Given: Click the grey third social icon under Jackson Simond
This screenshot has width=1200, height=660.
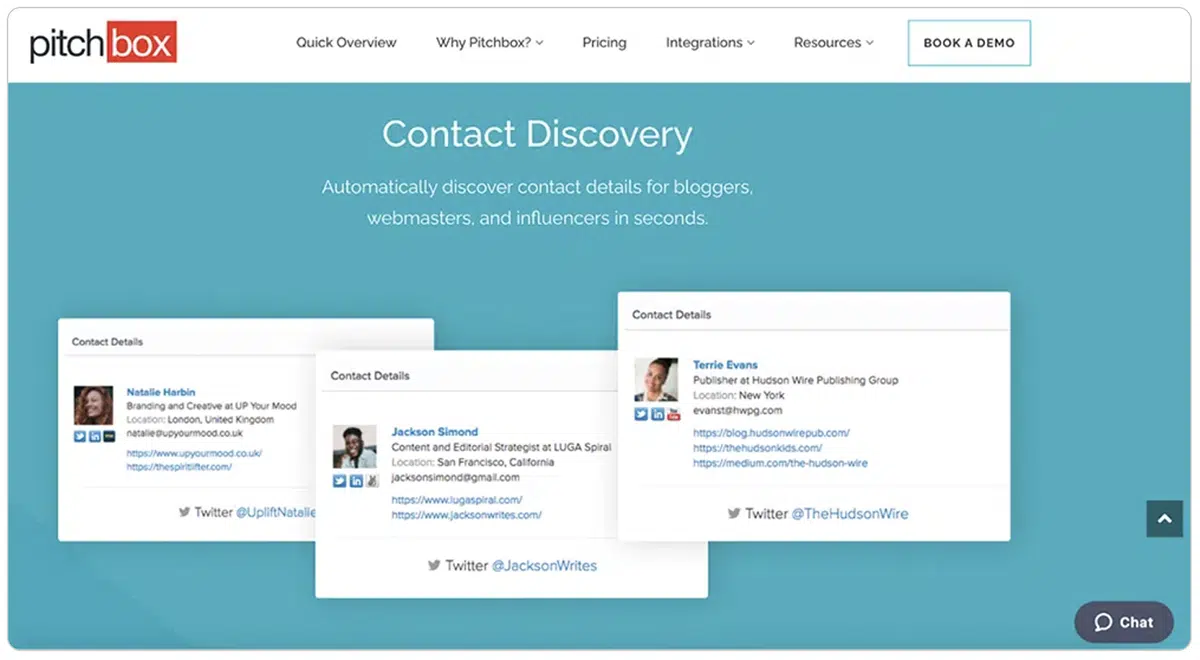Looking at the screenshot, I should click(372, 481).
